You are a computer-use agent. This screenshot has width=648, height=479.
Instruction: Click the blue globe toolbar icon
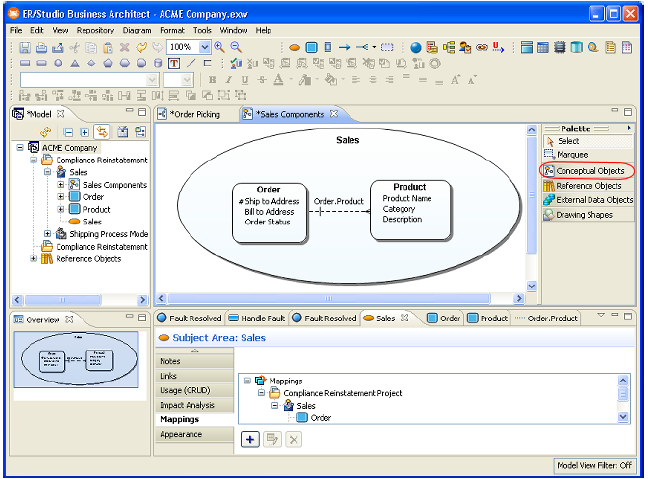416,48
